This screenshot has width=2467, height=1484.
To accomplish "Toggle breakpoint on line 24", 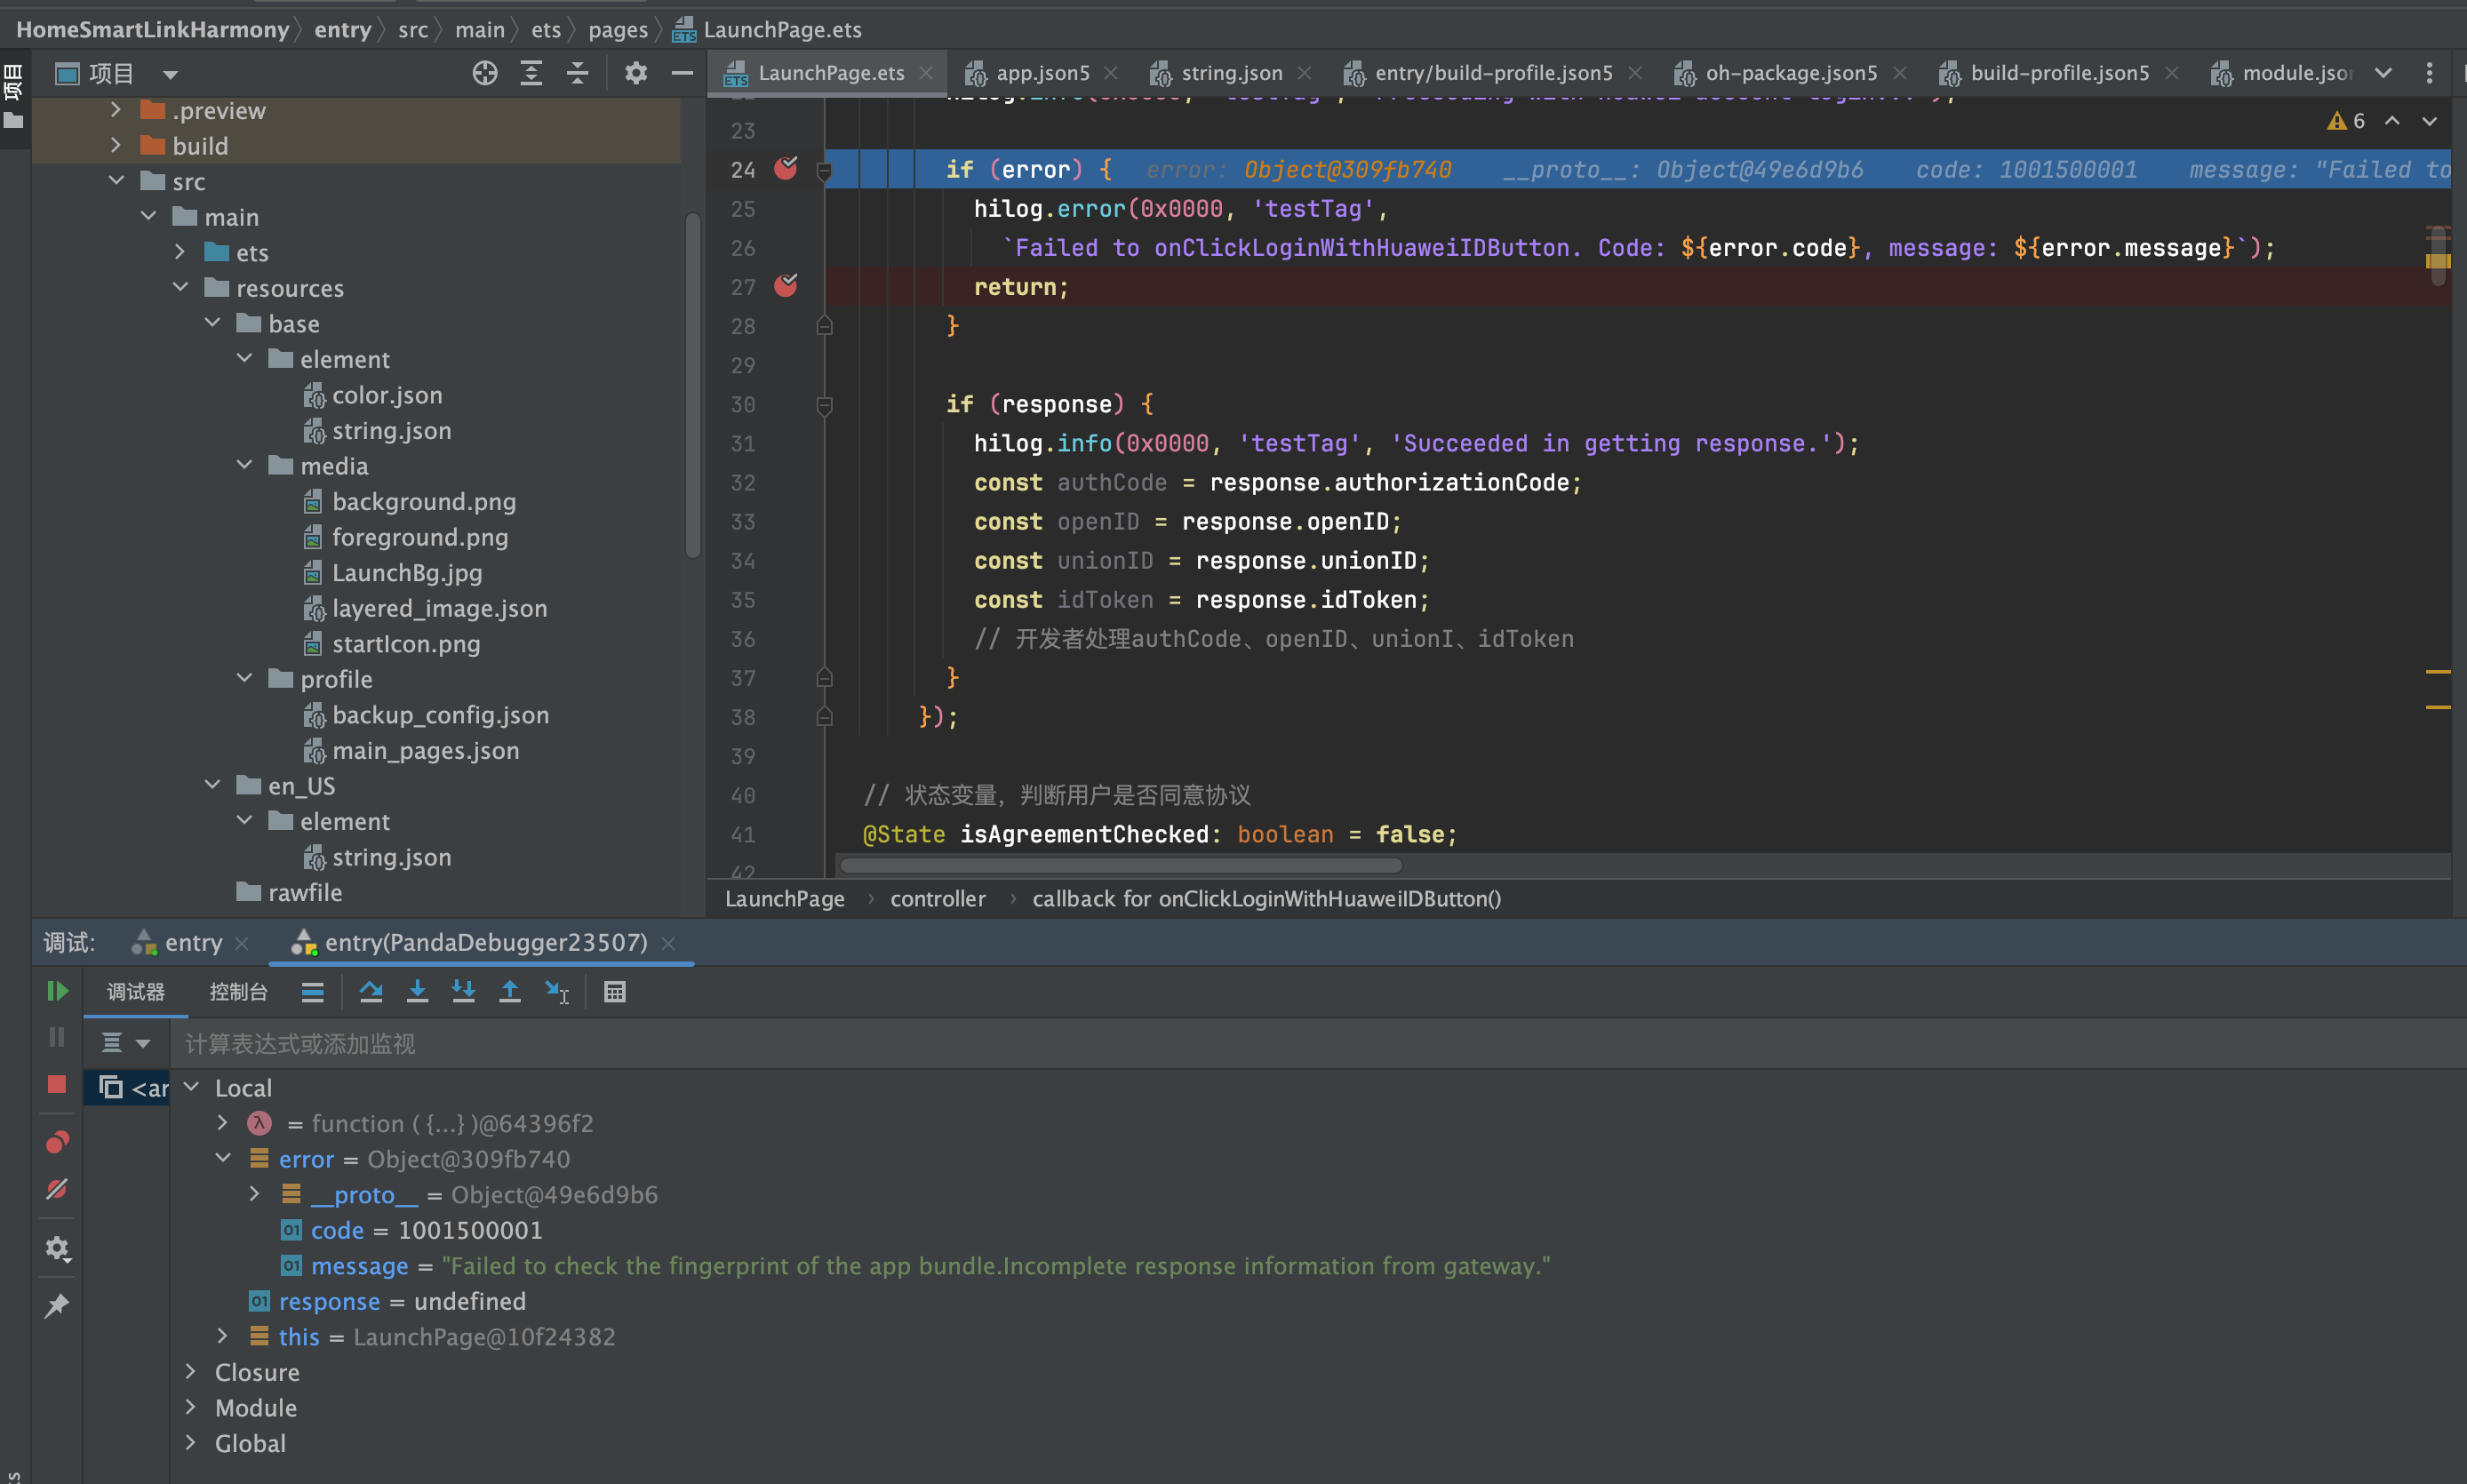I will (x=786, y=169).
